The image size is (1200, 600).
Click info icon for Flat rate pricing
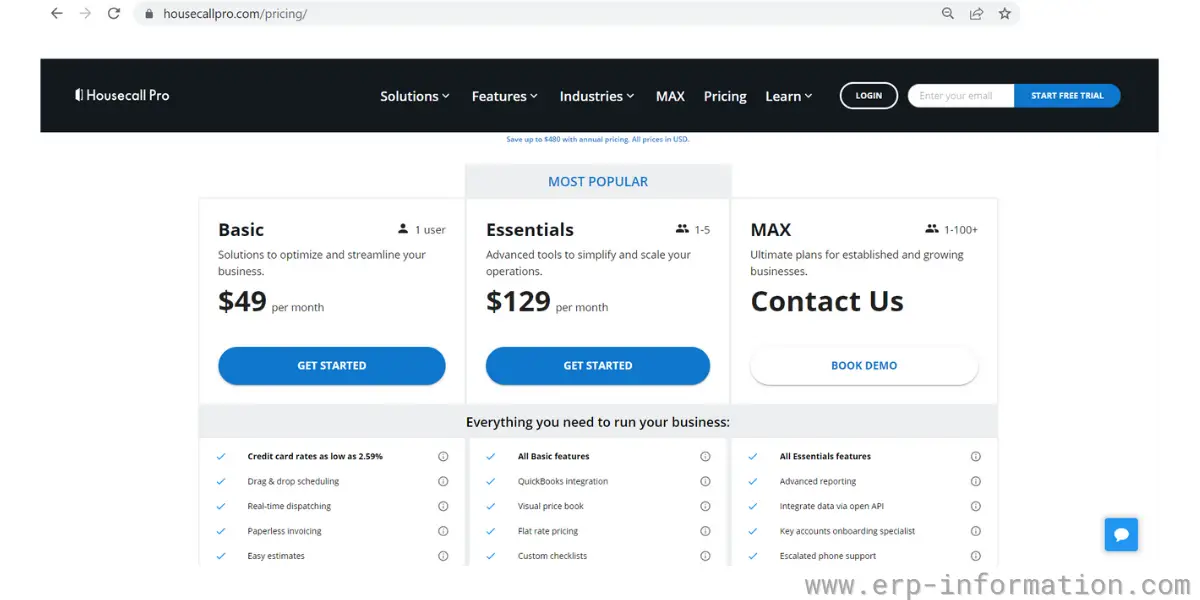coord(705,531)
